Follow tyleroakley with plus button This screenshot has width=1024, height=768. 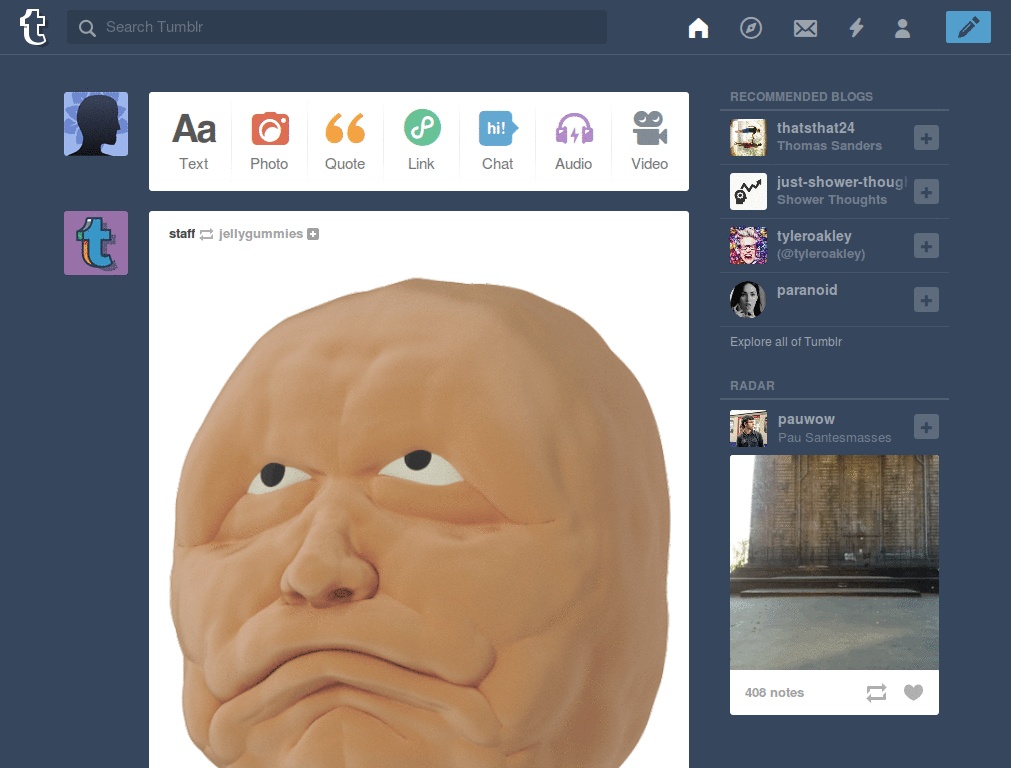(x=926, y=246)
